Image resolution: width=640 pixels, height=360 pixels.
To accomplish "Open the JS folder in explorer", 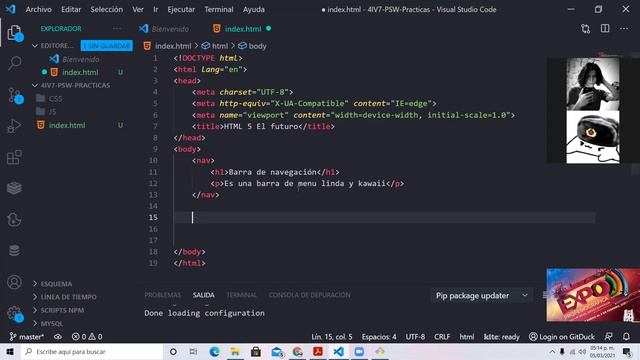I will click(52, 111).
